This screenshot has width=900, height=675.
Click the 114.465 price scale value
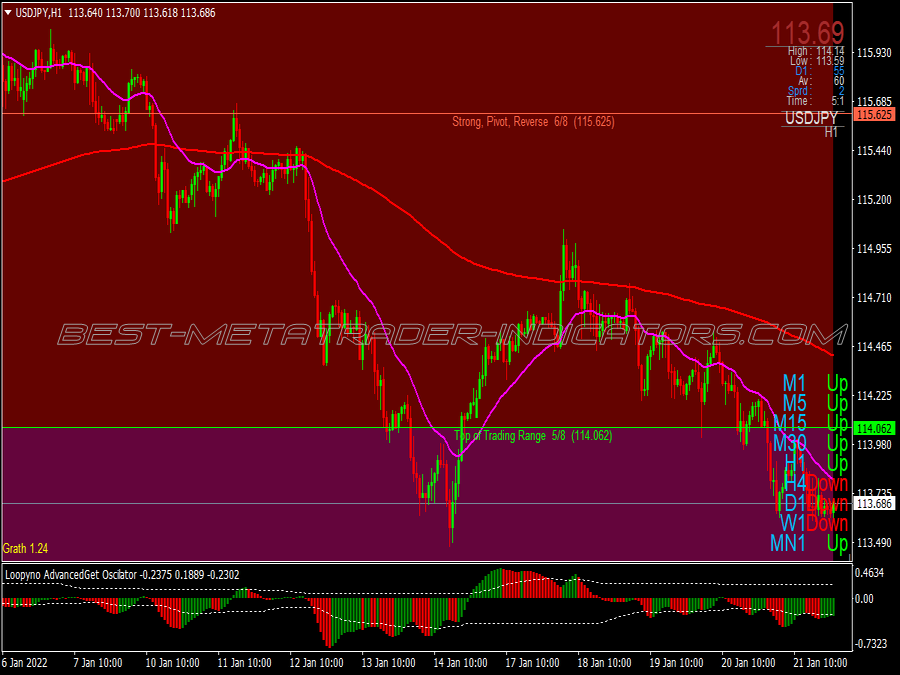coord(874,347)
